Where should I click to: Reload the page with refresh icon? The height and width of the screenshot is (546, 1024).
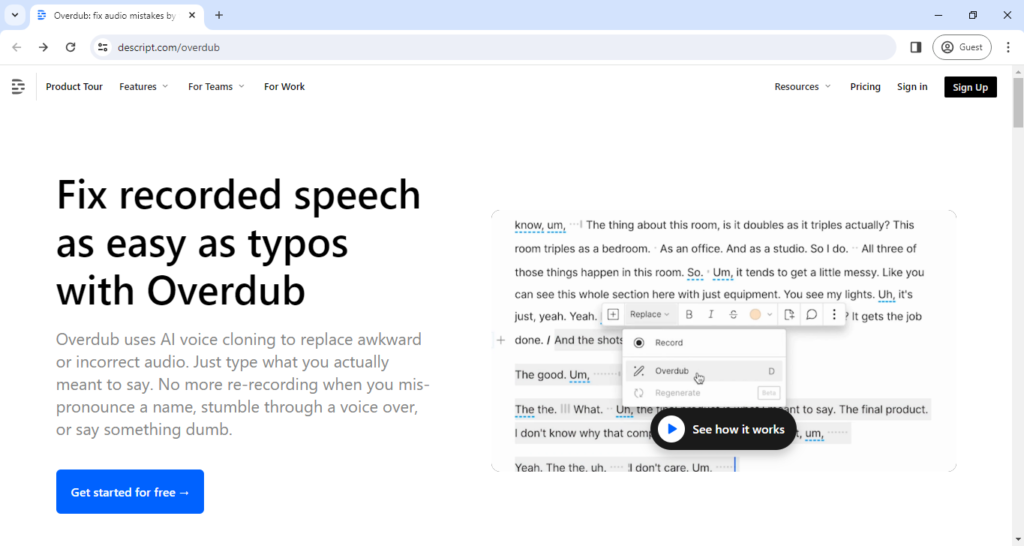[x=70, y=47]
